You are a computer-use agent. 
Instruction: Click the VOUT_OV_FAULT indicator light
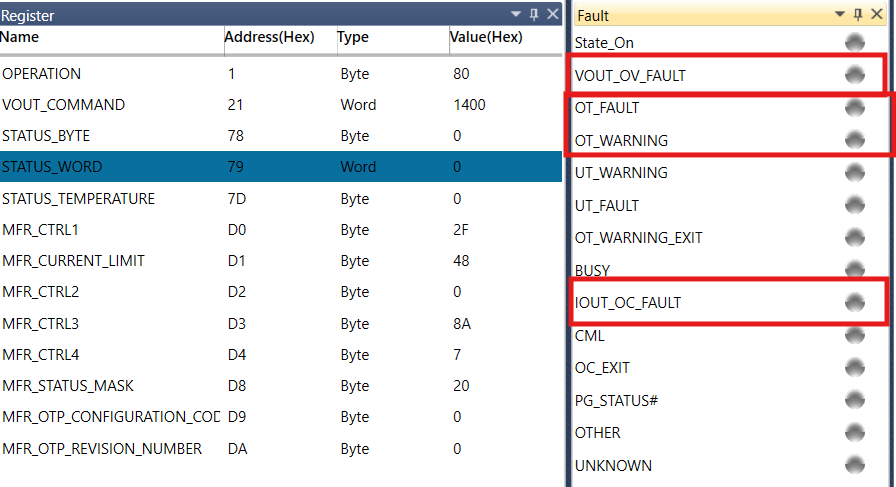click(x=854, y=75)
